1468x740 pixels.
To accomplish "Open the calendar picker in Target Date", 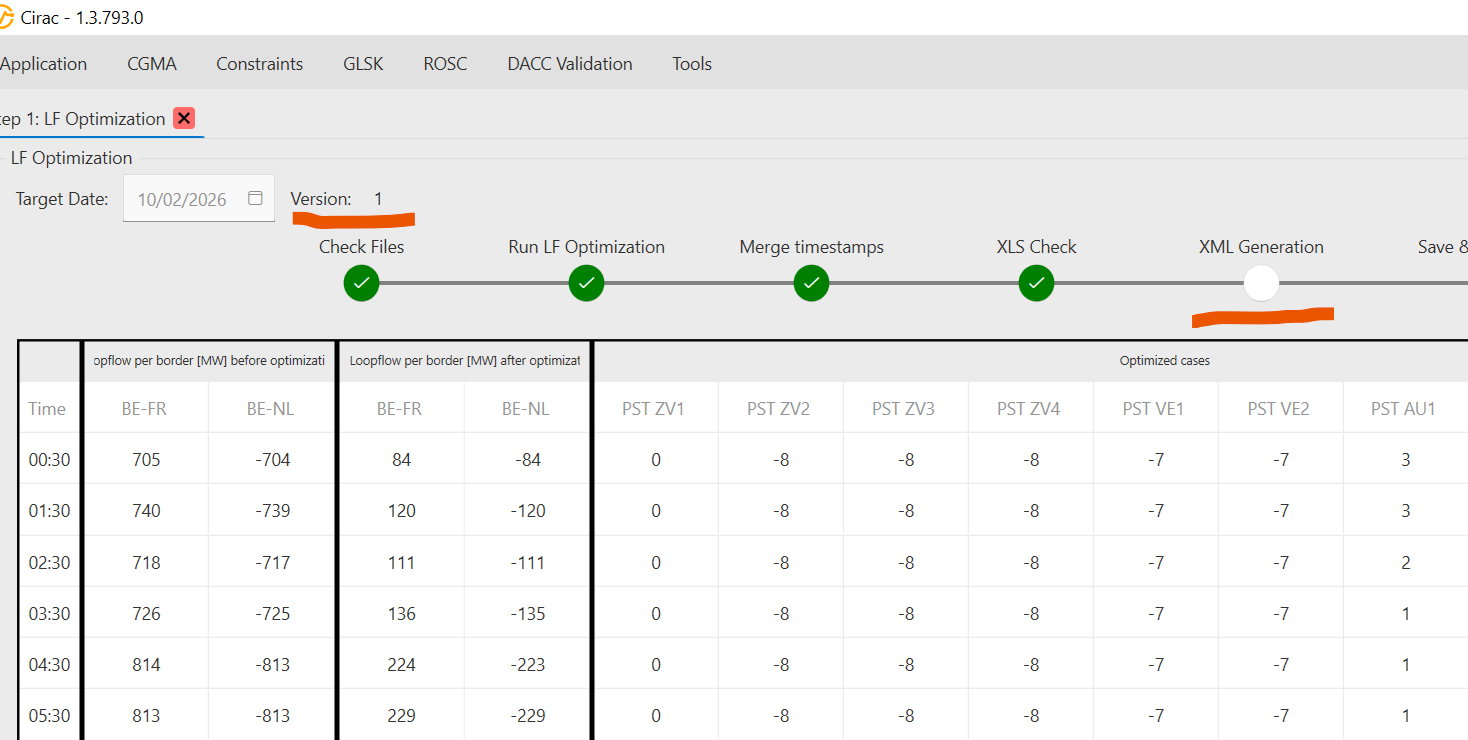I will [255, 198].
